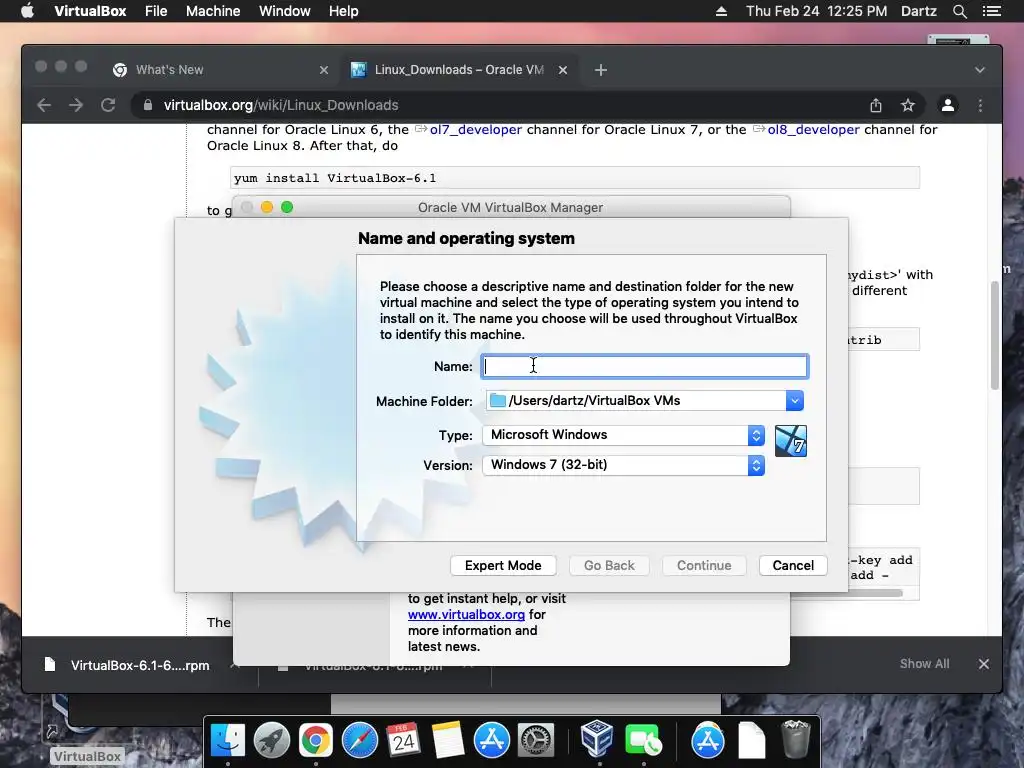Reload the page with refresh icon
Viewport: 1024px width, 768px height.
tap(108, 105)
